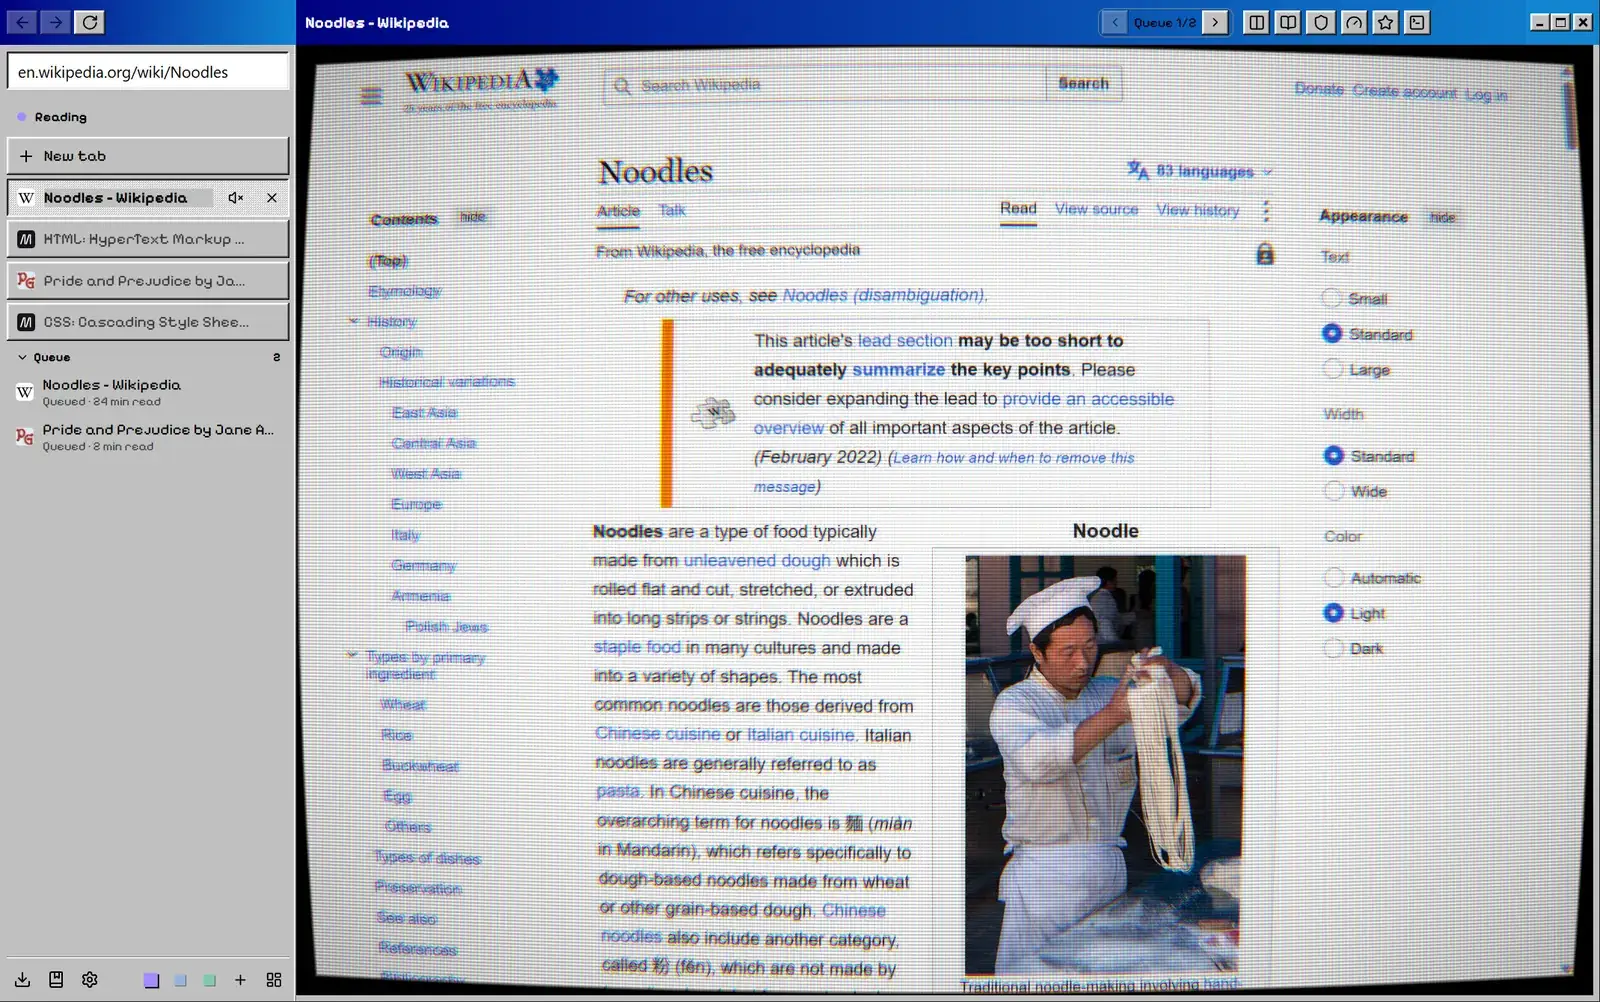This screenshot has height=1002, width=1600.
Task: Open the terminal console icon
Action: [1417, 22]
